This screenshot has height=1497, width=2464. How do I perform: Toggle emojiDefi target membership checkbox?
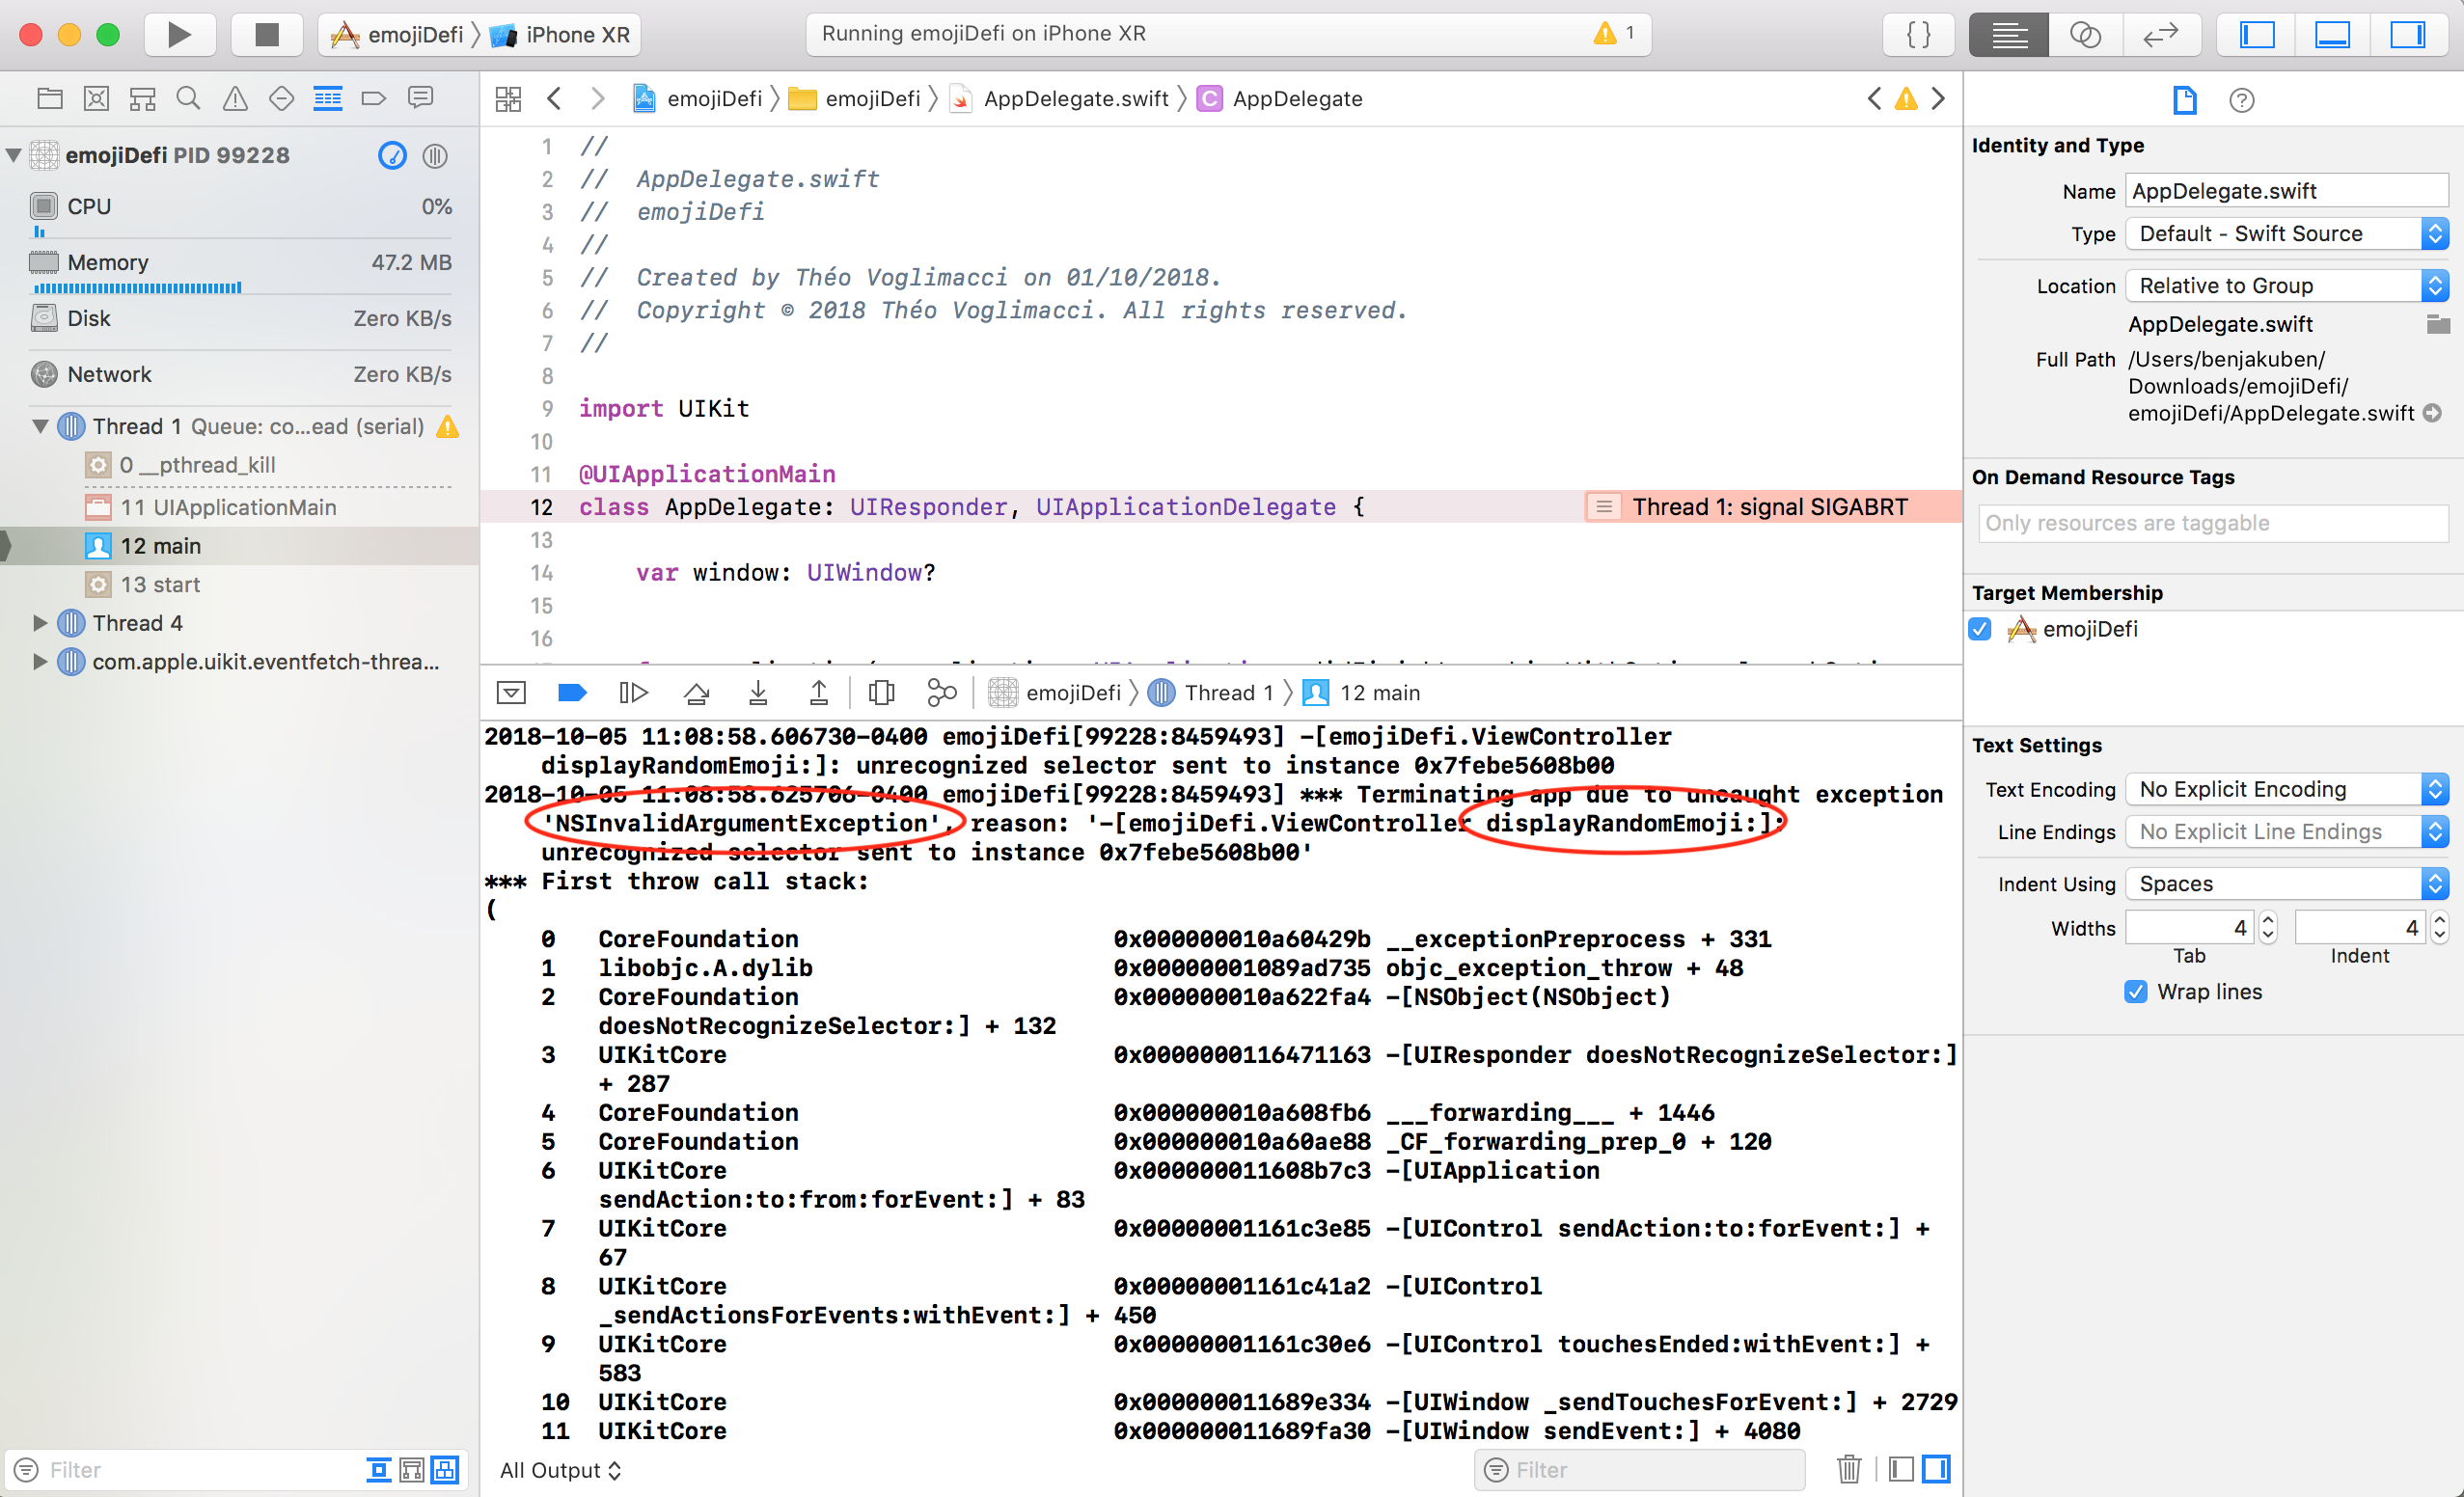coord(1979,629)
